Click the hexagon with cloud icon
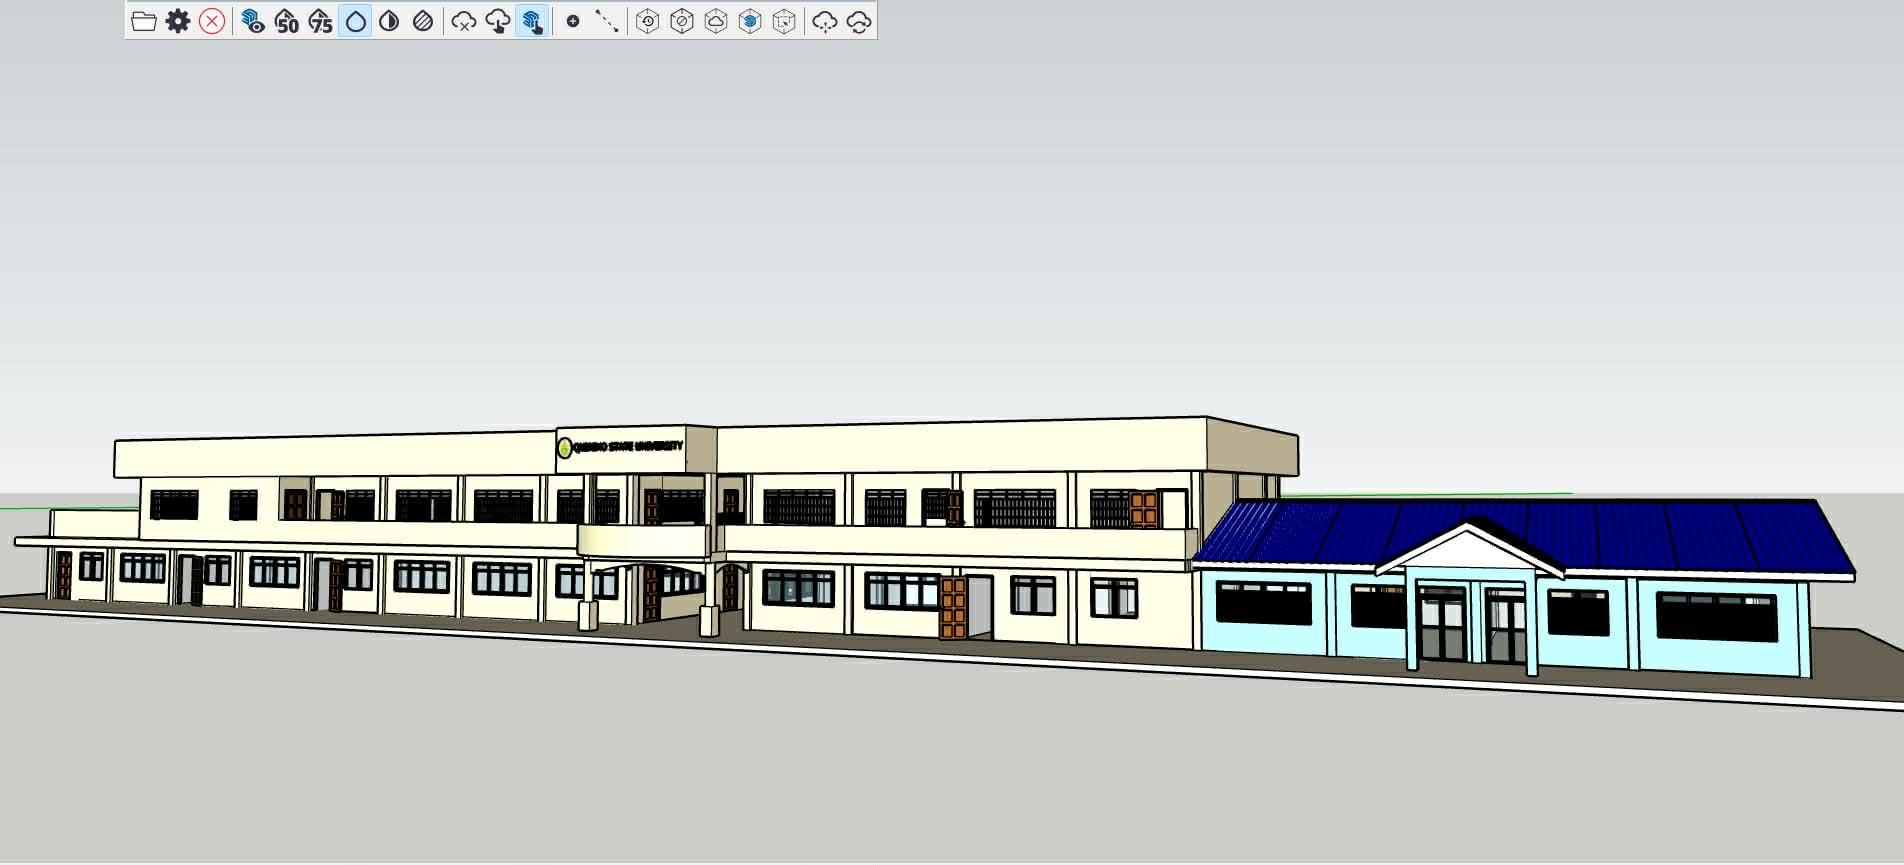Image resolution: width=1904 pixels, height=865 pixels. (x=716, y=21)
